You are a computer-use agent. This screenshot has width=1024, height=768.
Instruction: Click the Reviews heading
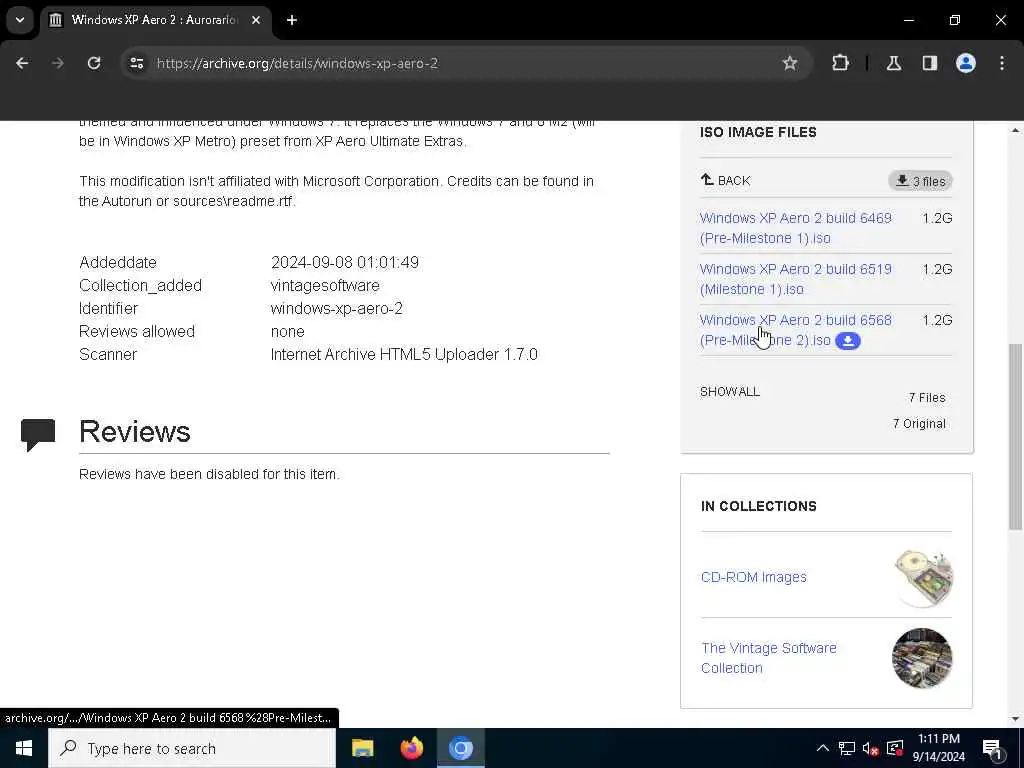pos(135,432)
